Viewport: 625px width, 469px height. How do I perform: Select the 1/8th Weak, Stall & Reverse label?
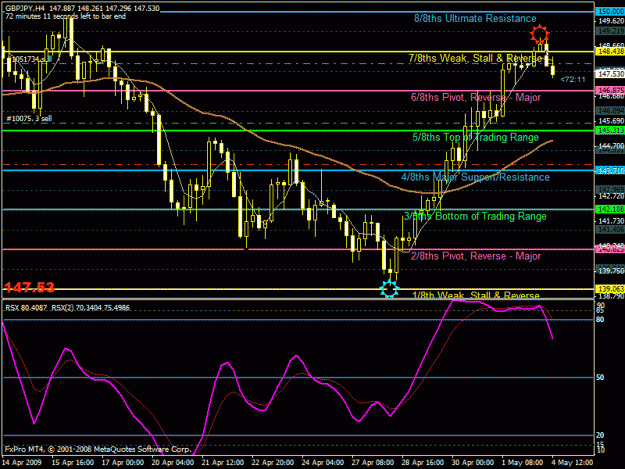(x=476, y=295)
